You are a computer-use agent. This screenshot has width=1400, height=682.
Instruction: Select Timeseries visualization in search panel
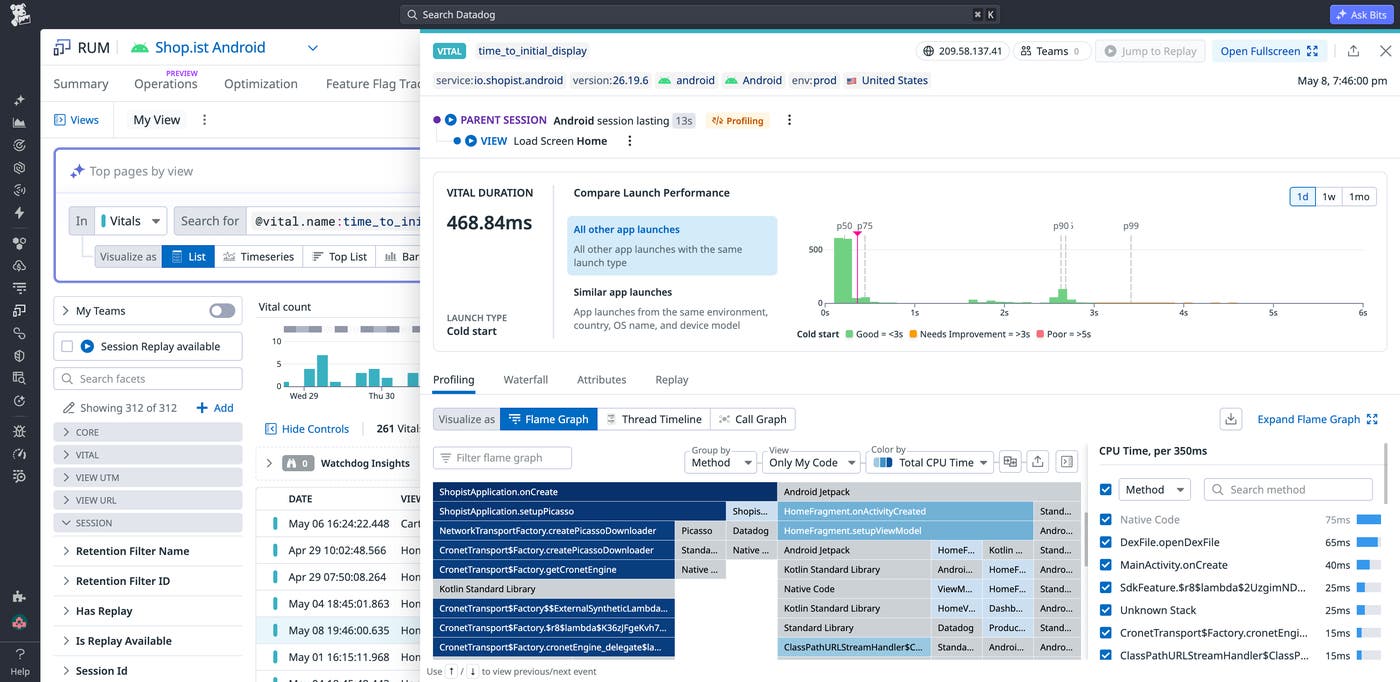pos(259,257)
